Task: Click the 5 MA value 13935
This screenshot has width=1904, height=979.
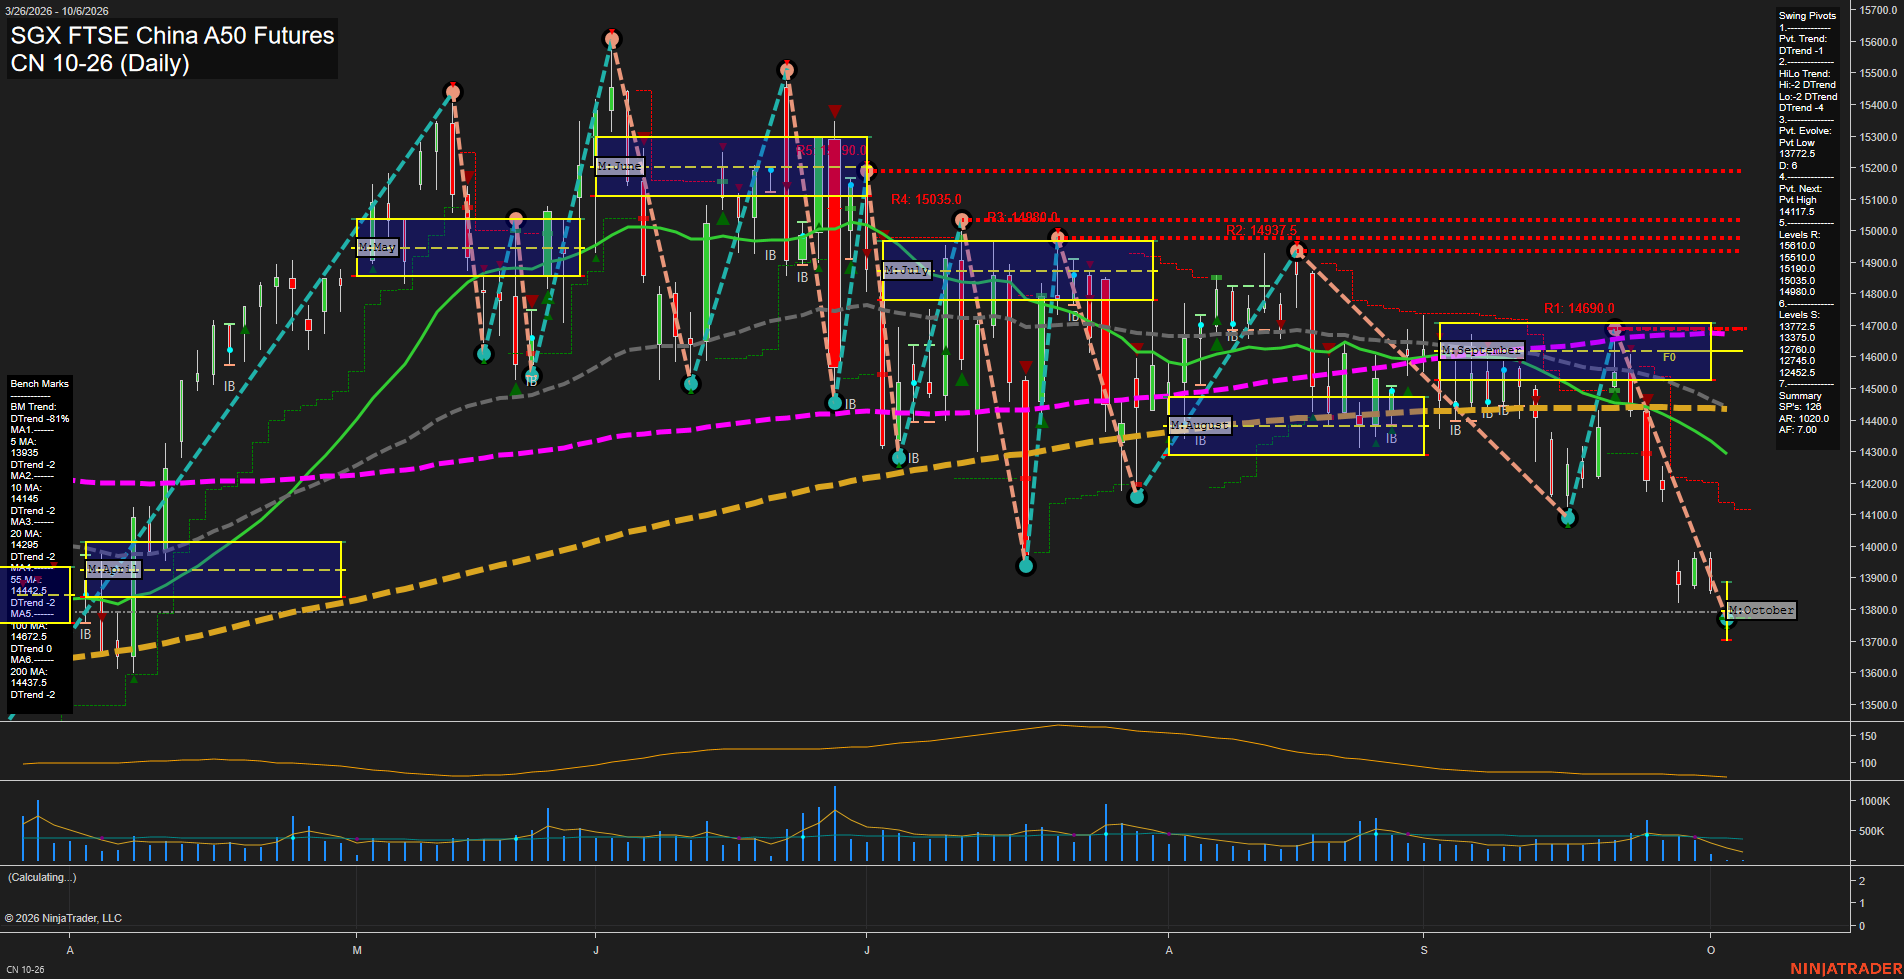Action: [24, 453]
